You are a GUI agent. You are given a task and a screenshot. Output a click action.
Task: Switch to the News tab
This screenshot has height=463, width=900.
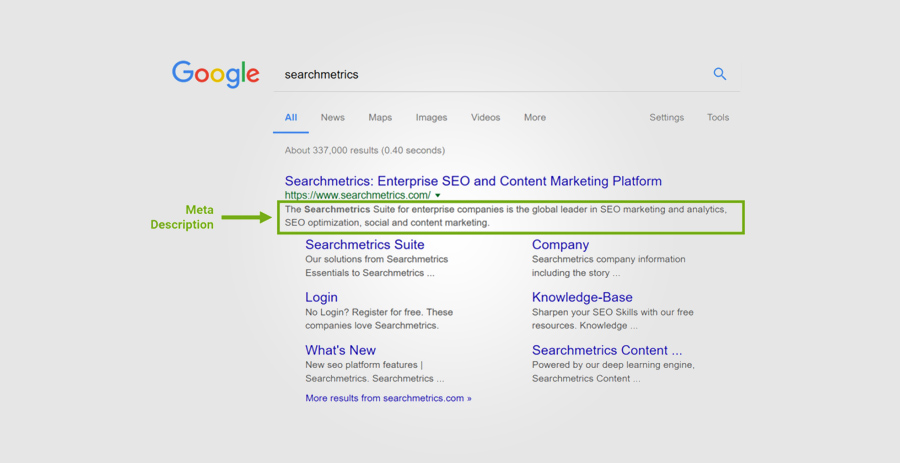pos(332,117)
